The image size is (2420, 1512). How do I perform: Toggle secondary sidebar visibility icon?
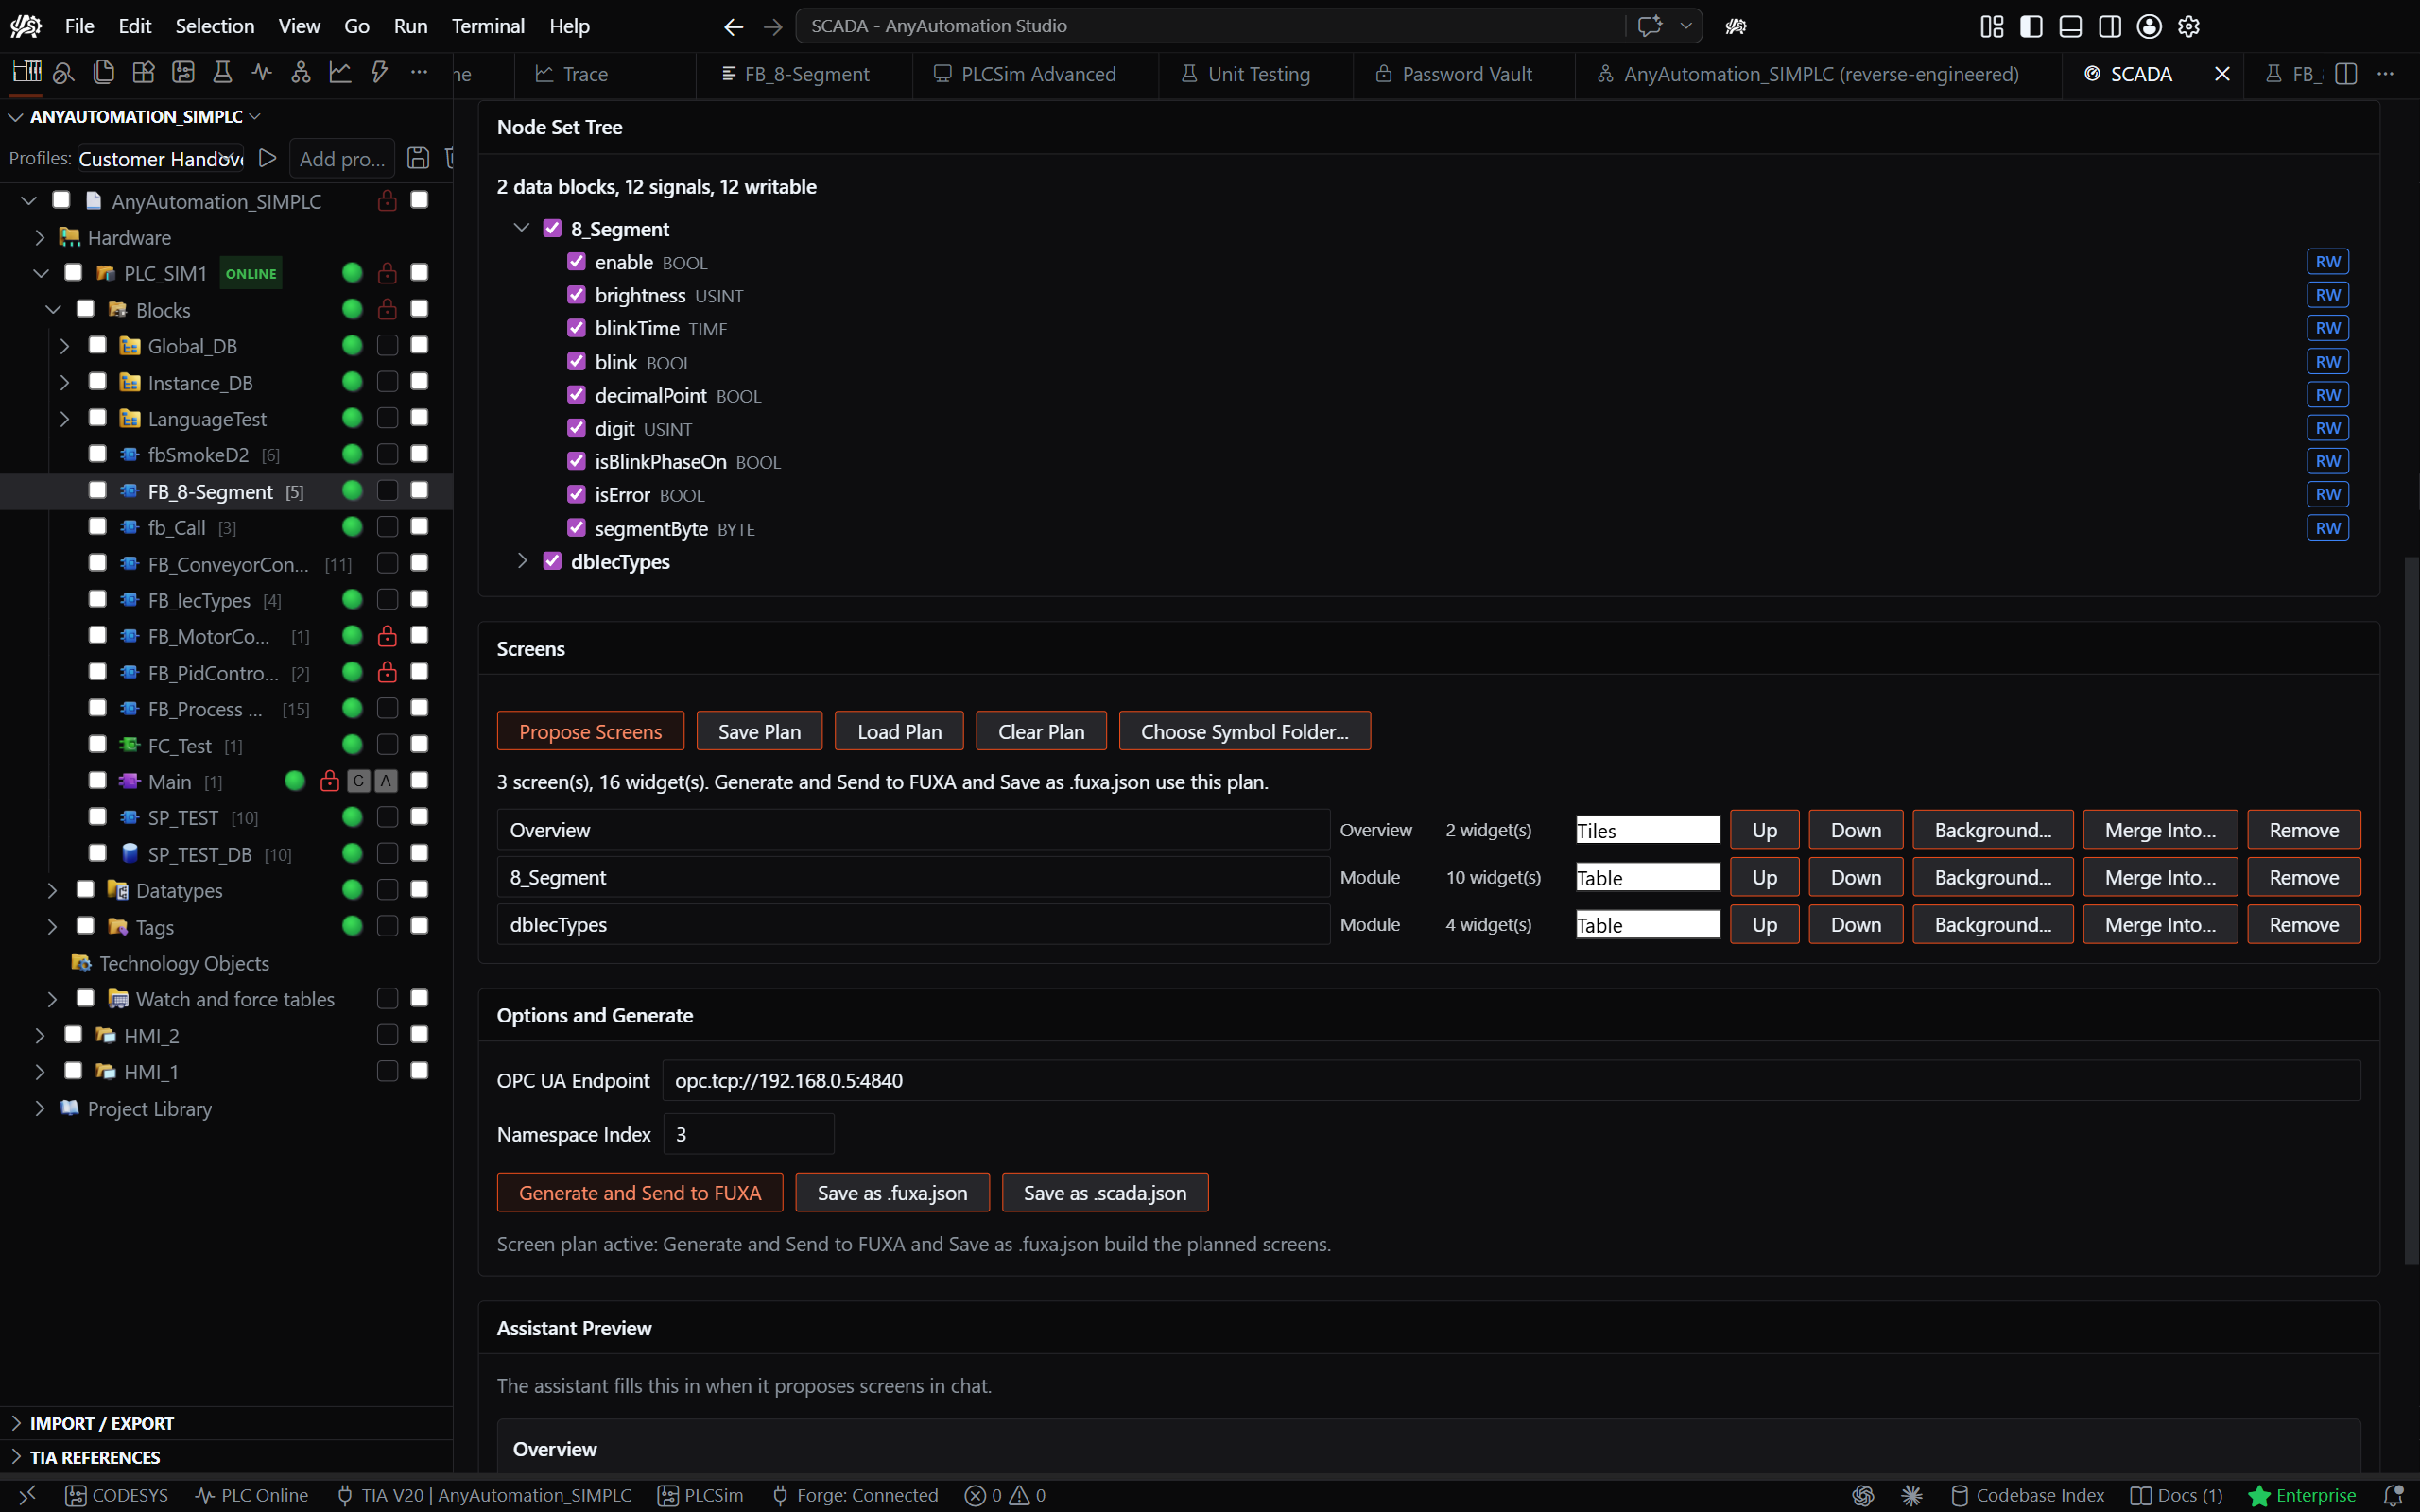coord(2110,26)
